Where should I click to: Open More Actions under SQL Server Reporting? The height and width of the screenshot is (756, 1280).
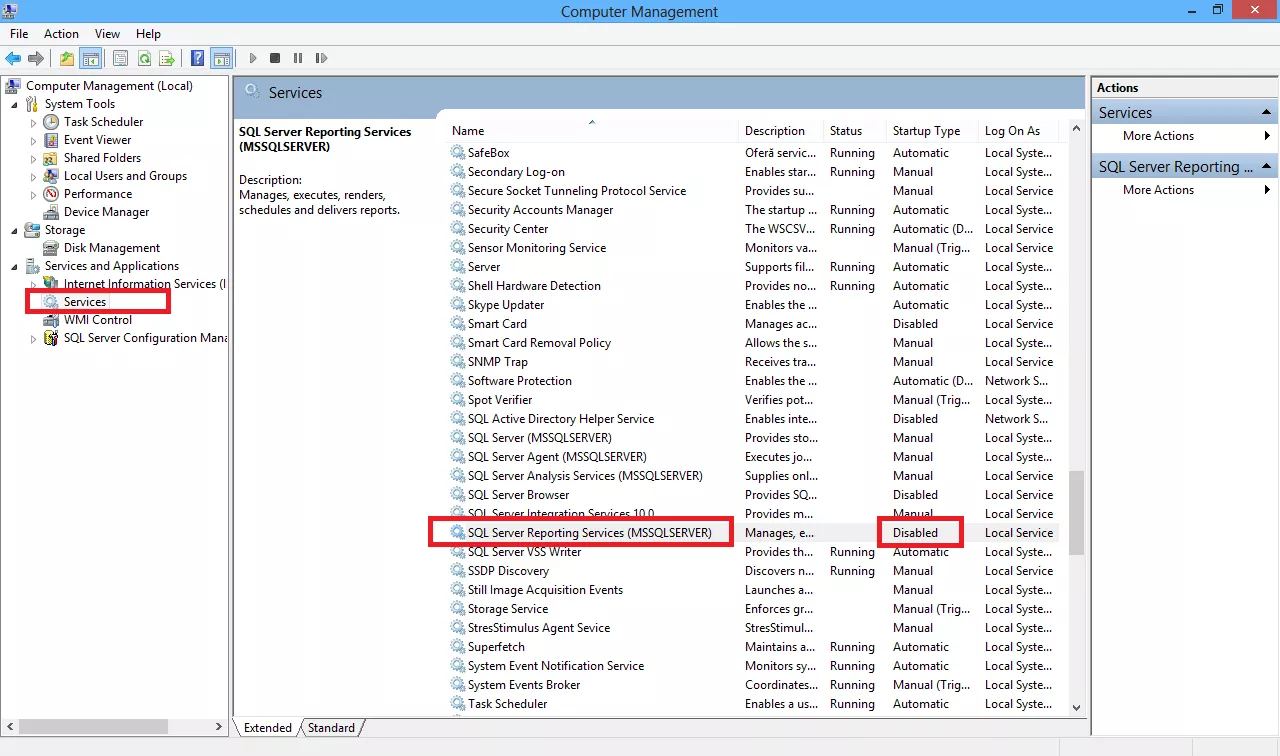click(1187, 190)
